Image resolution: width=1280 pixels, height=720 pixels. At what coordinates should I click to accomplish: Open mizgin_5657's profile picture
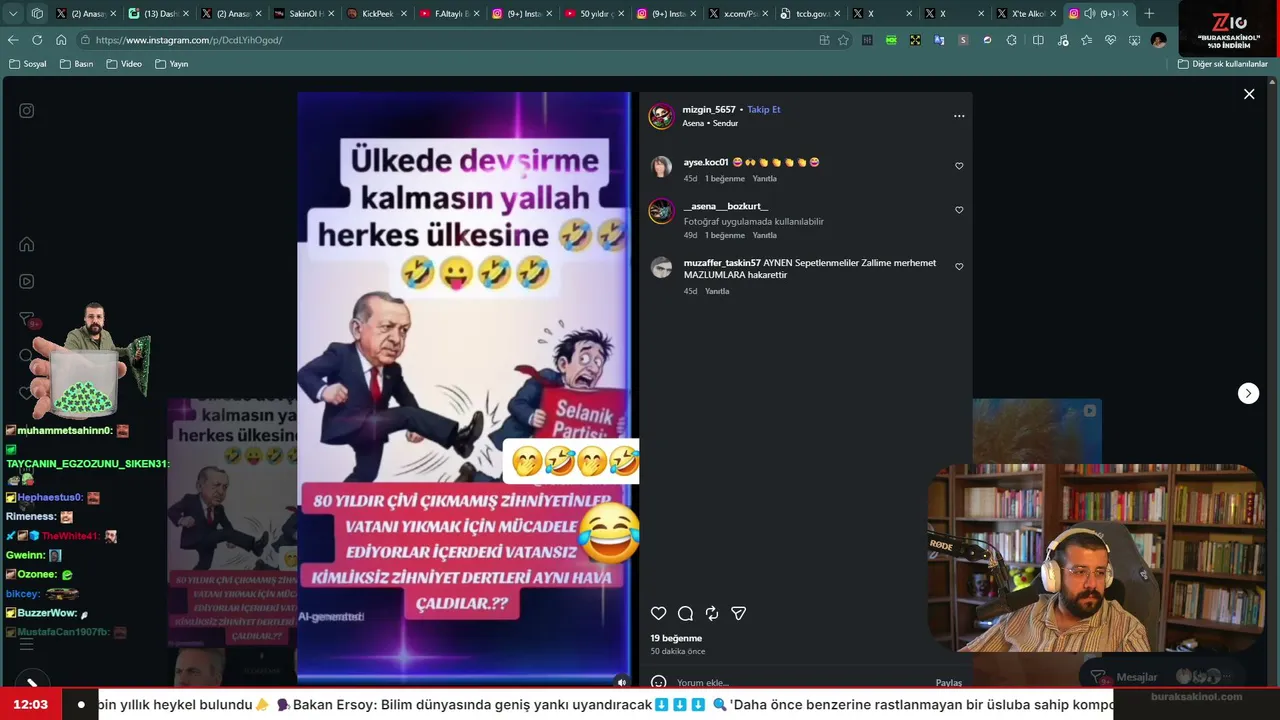click(661, 116)
